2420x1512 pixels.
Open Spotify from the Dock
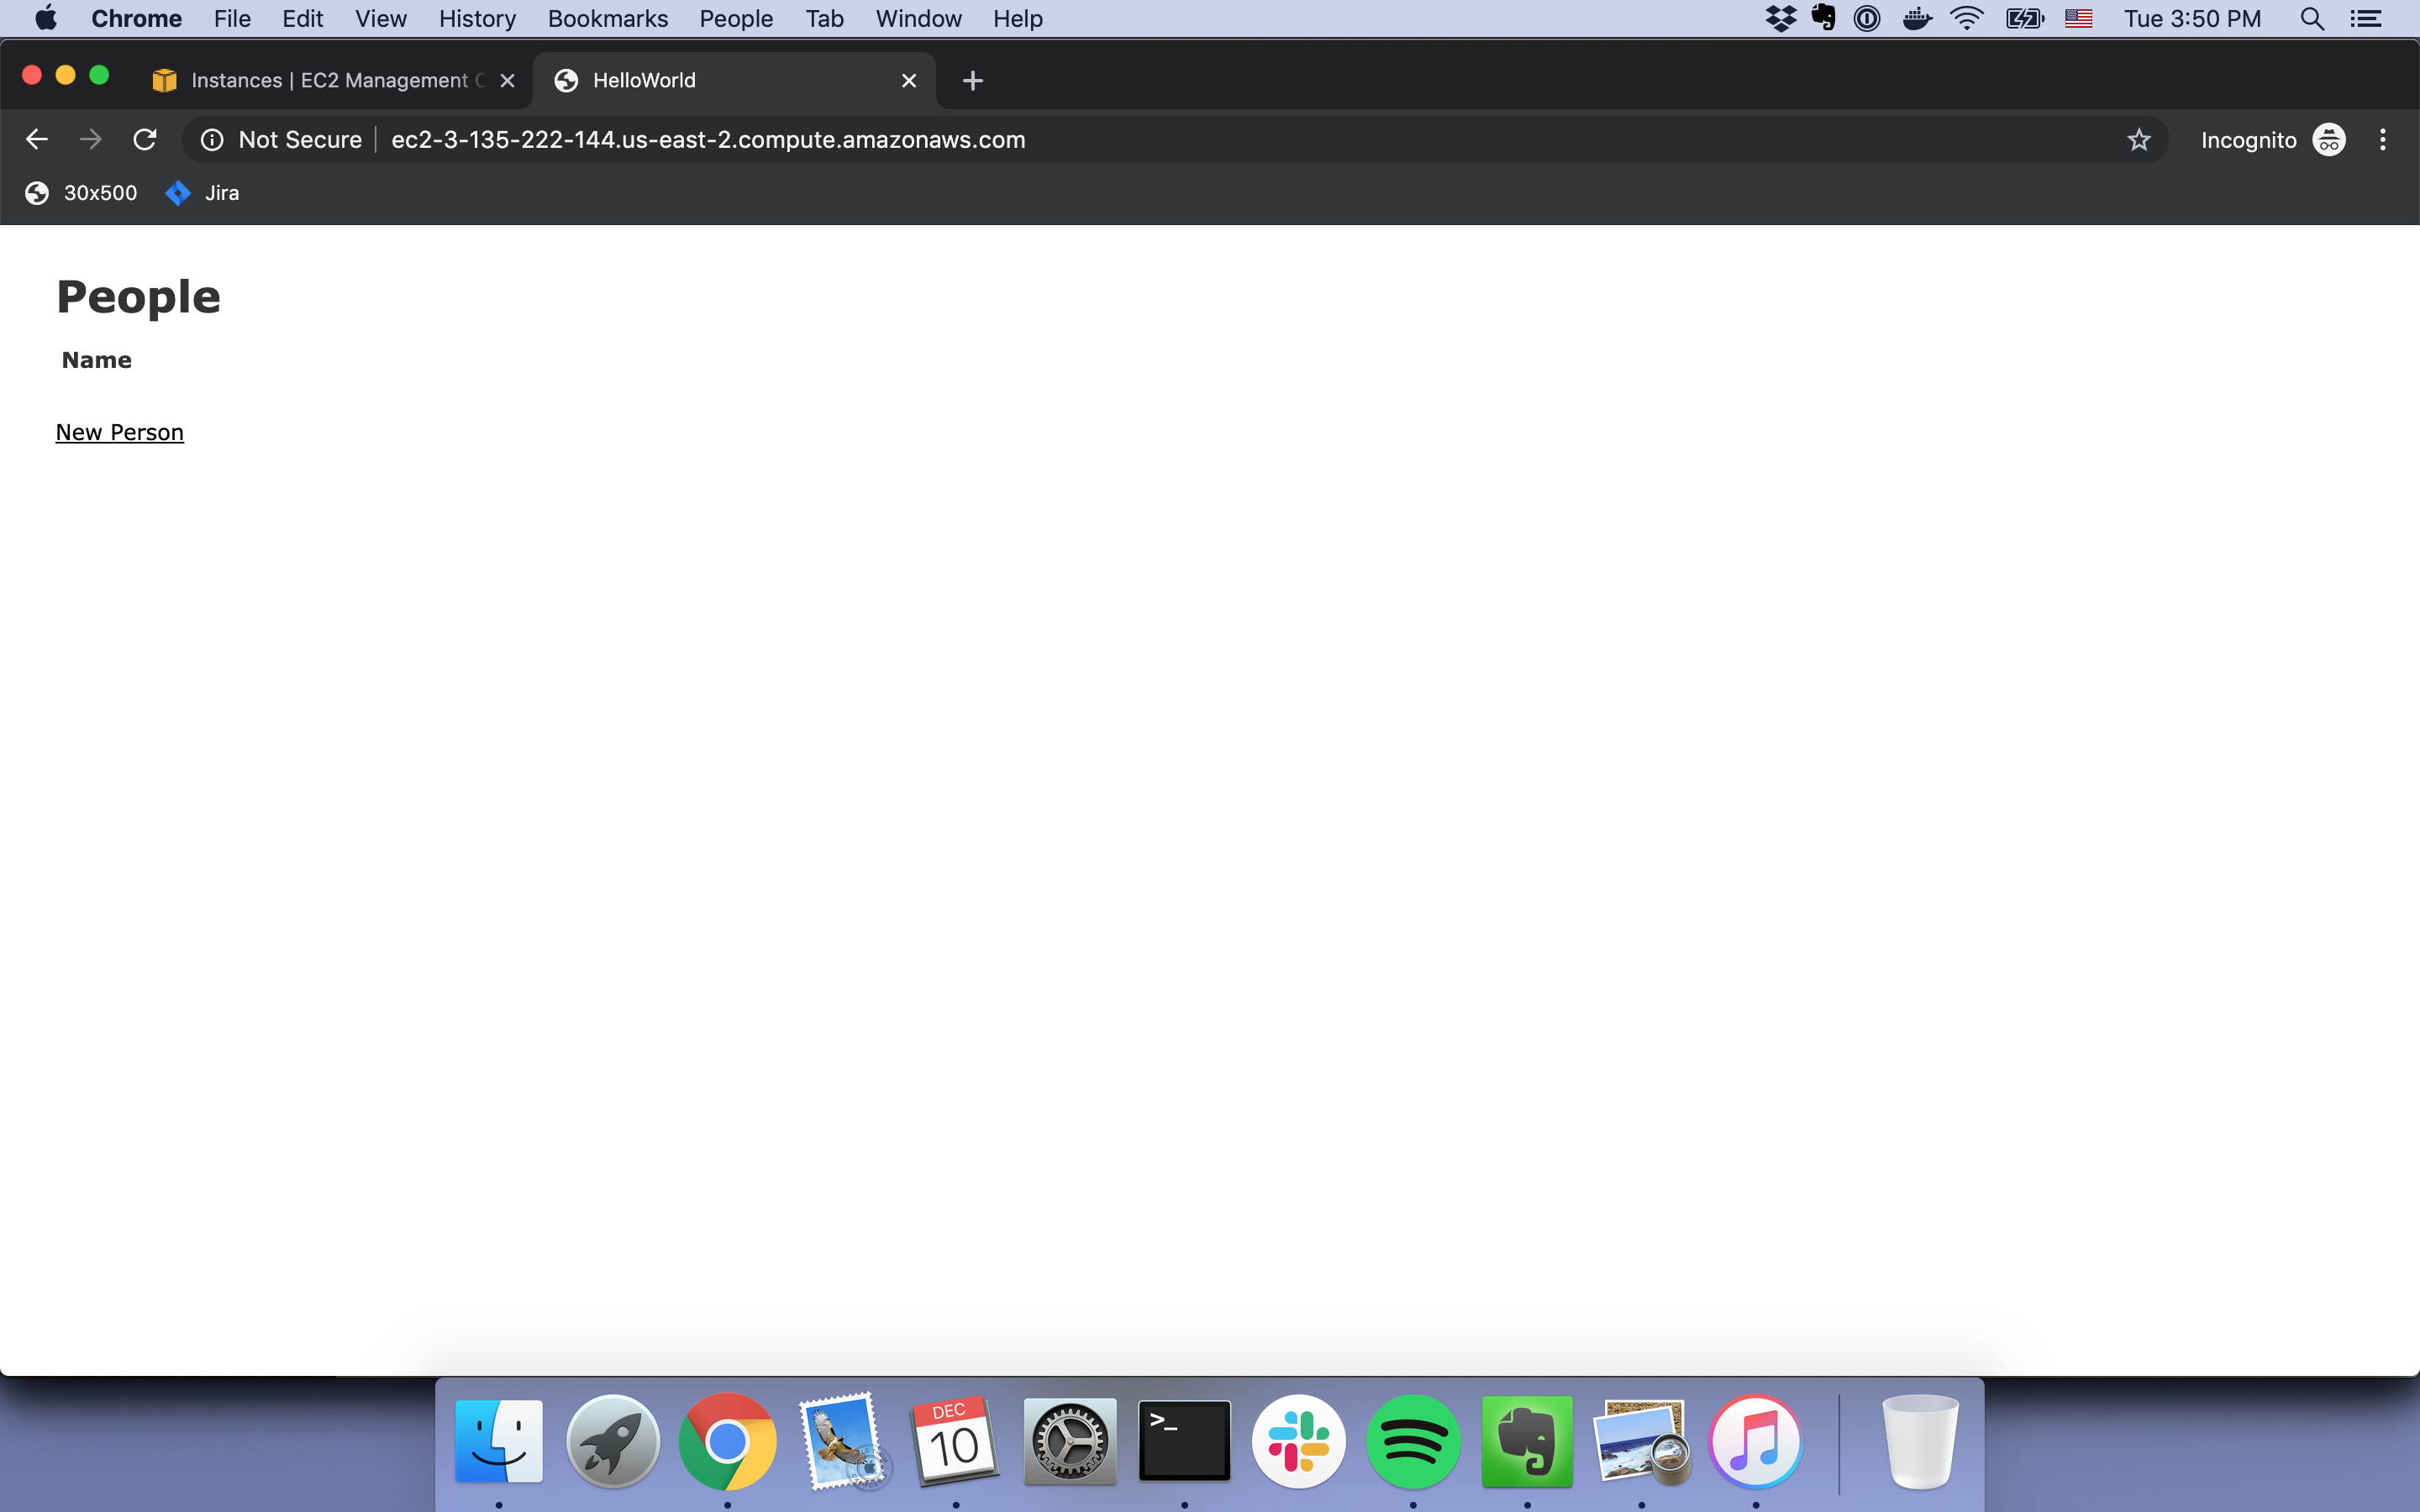tap(1413, 1441)
